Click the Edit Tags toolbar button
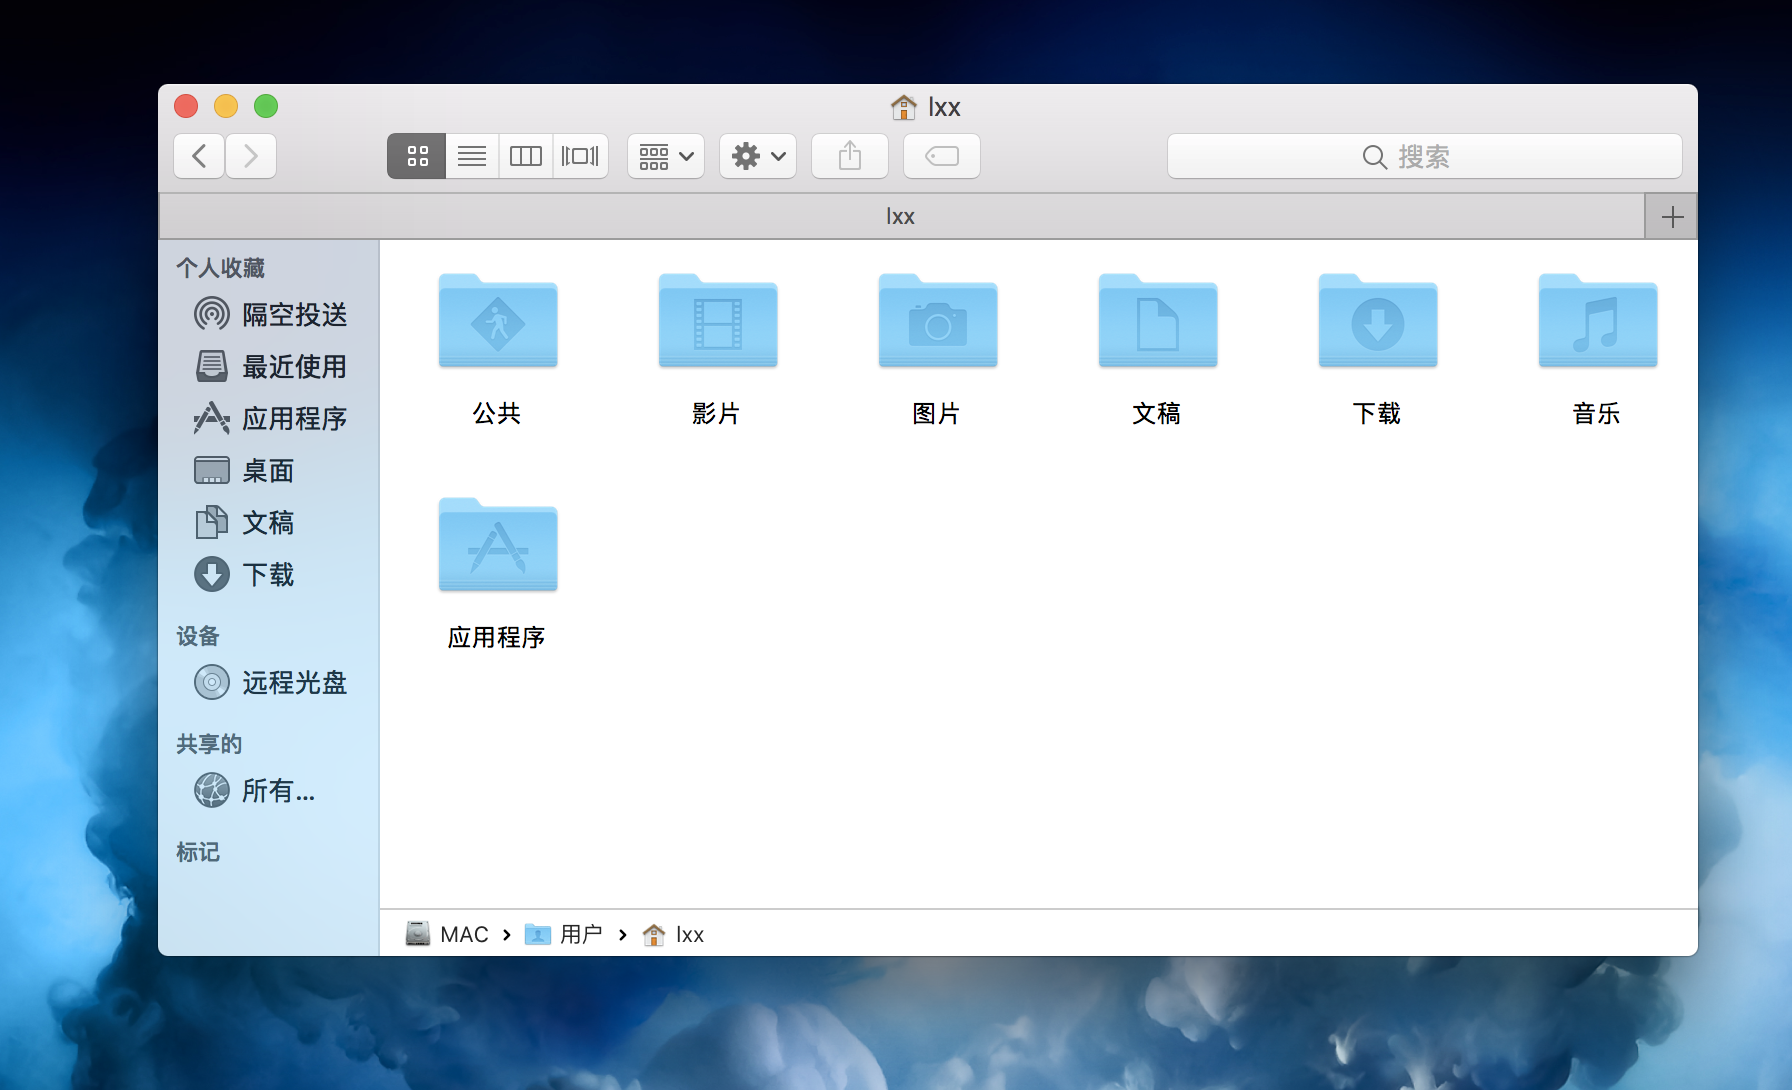 tap(942, 156)
